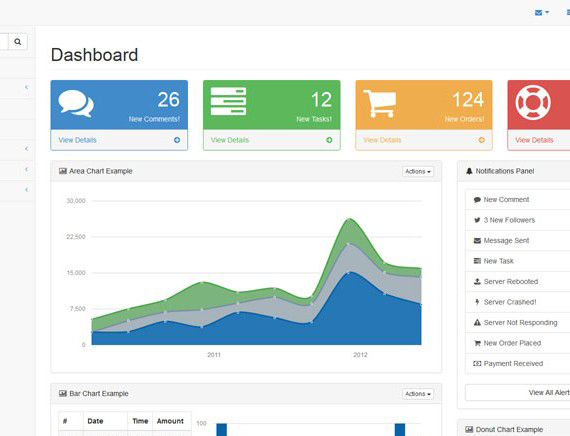Click the Amount column header in table

(x=172, y=421)
